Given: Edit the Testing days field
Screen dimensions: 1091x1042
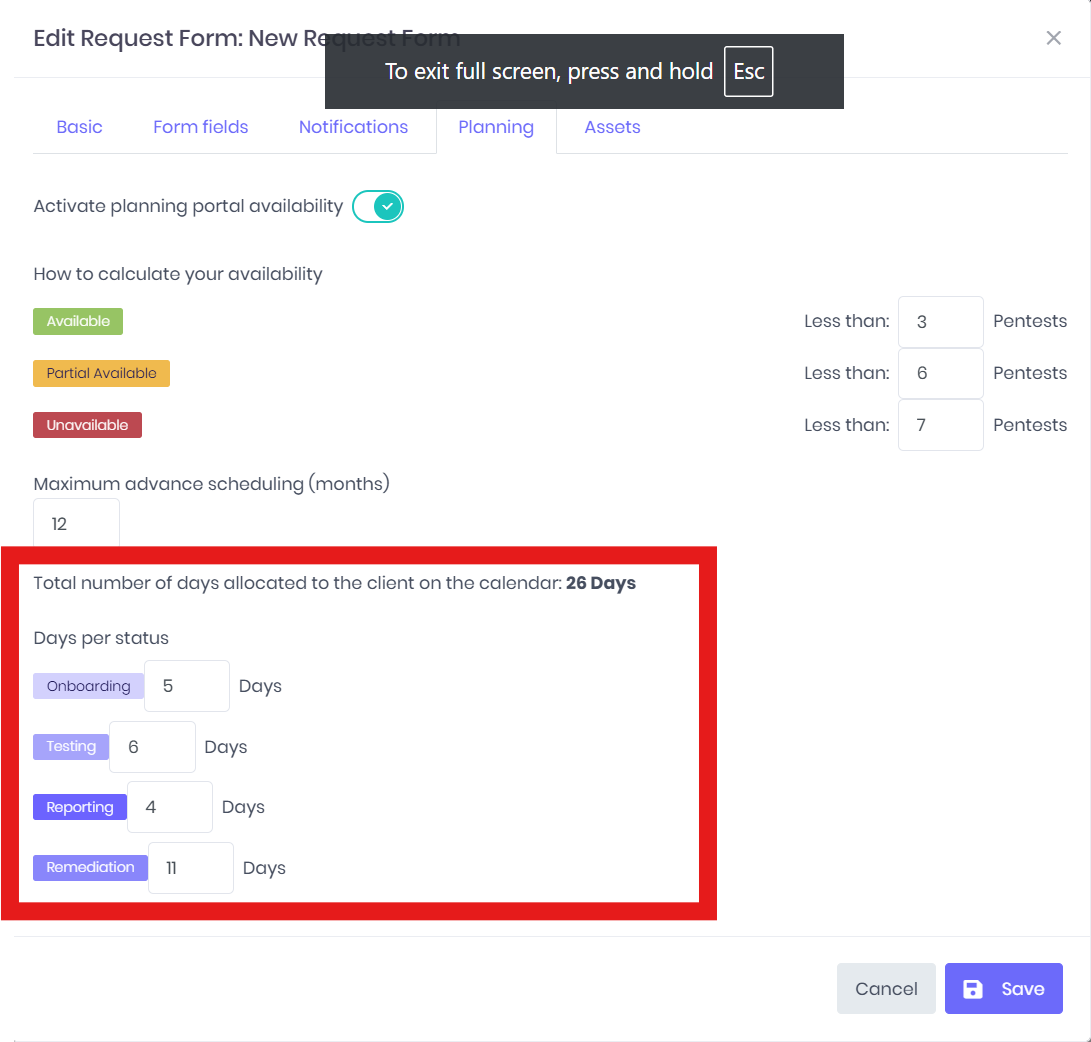Looking at the screenshot, I should pyautogui.click(x=152, y=747).
